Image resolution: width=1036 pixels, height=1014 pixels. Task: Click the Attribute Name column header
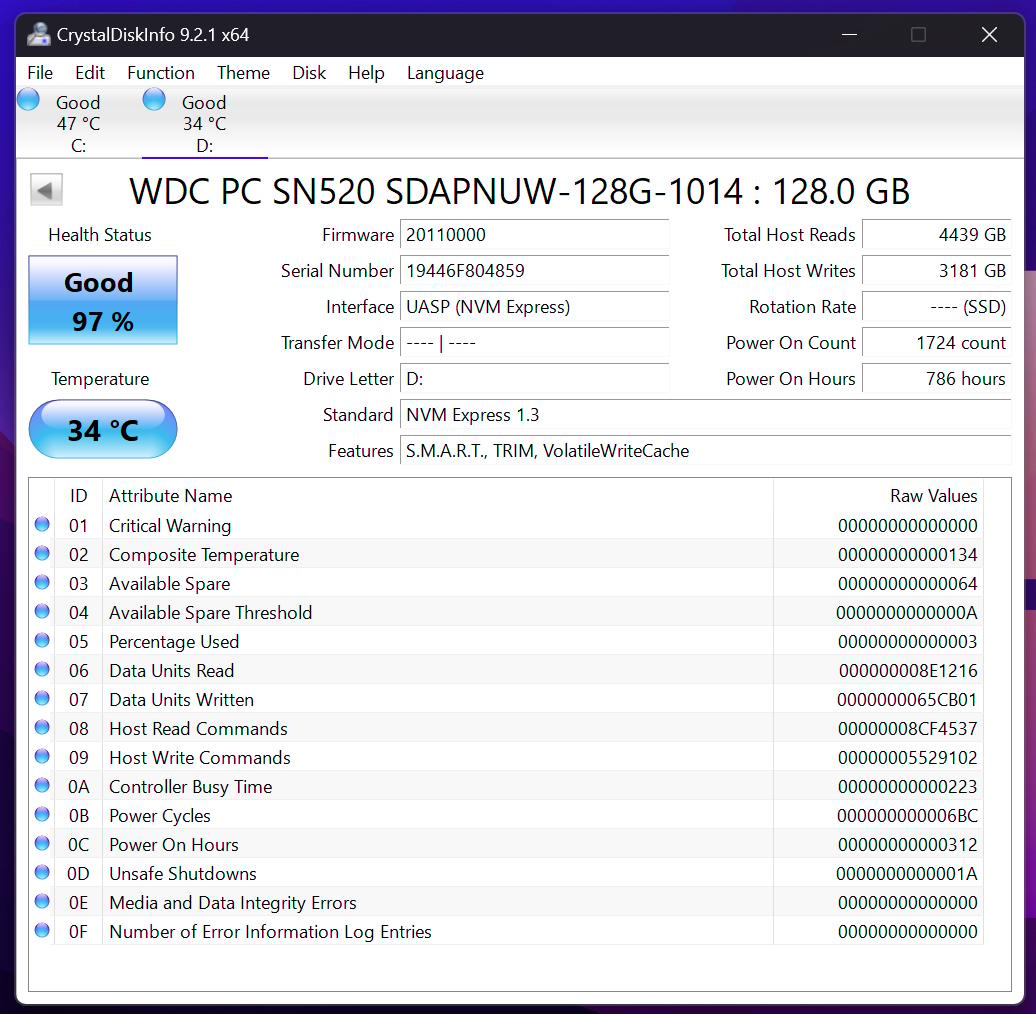click(437, 496)
